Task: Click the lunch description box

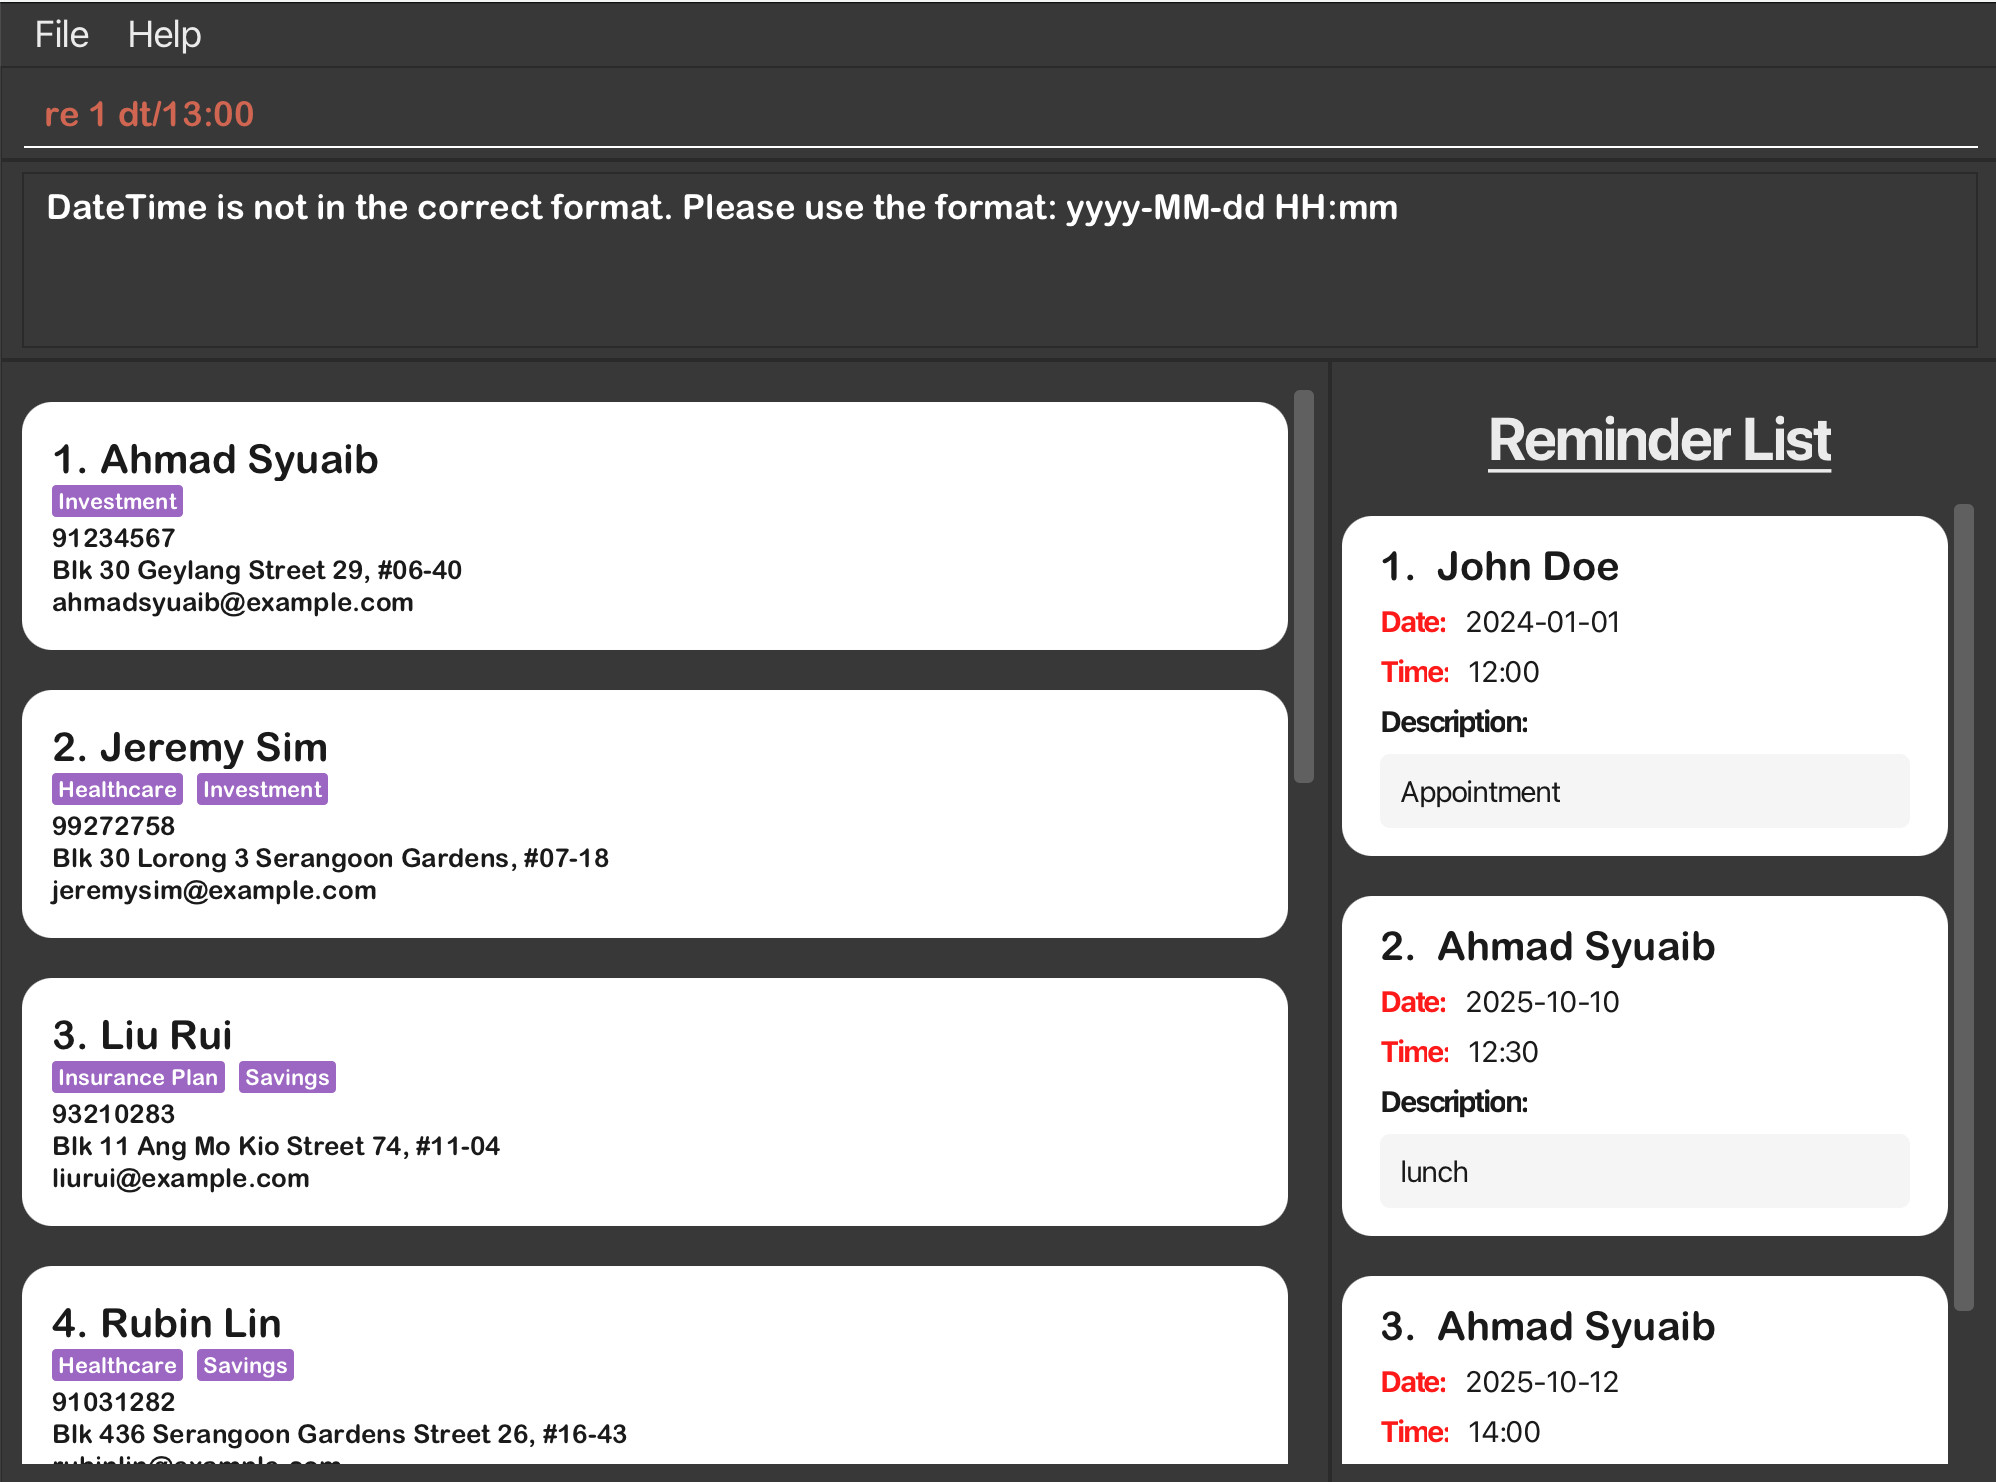Action: (1644, 1171)
